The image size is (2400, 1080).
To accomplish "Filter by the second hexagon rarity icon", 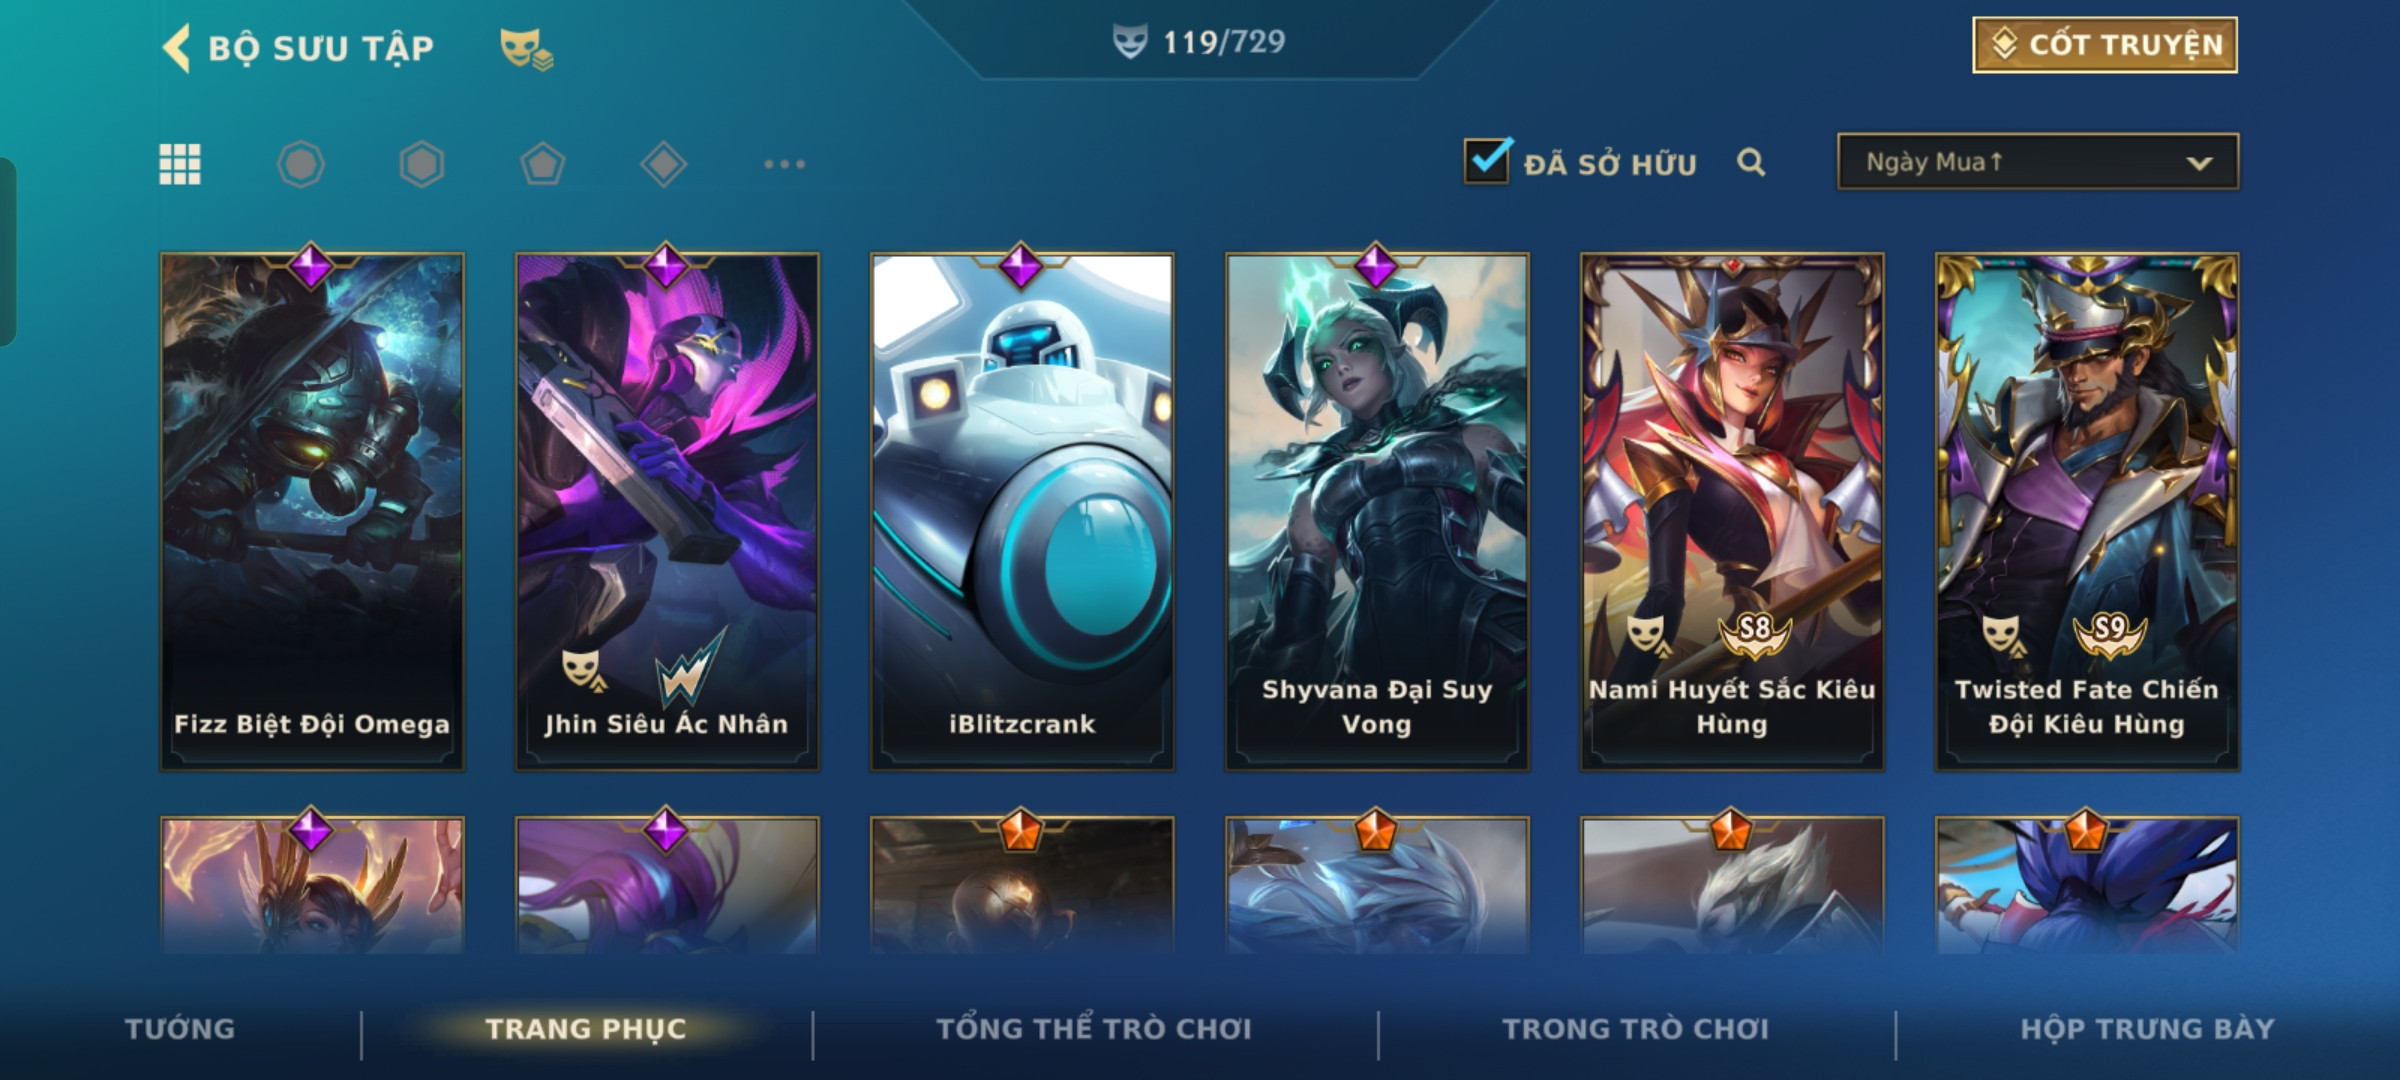I will click(x=422, y=164).
